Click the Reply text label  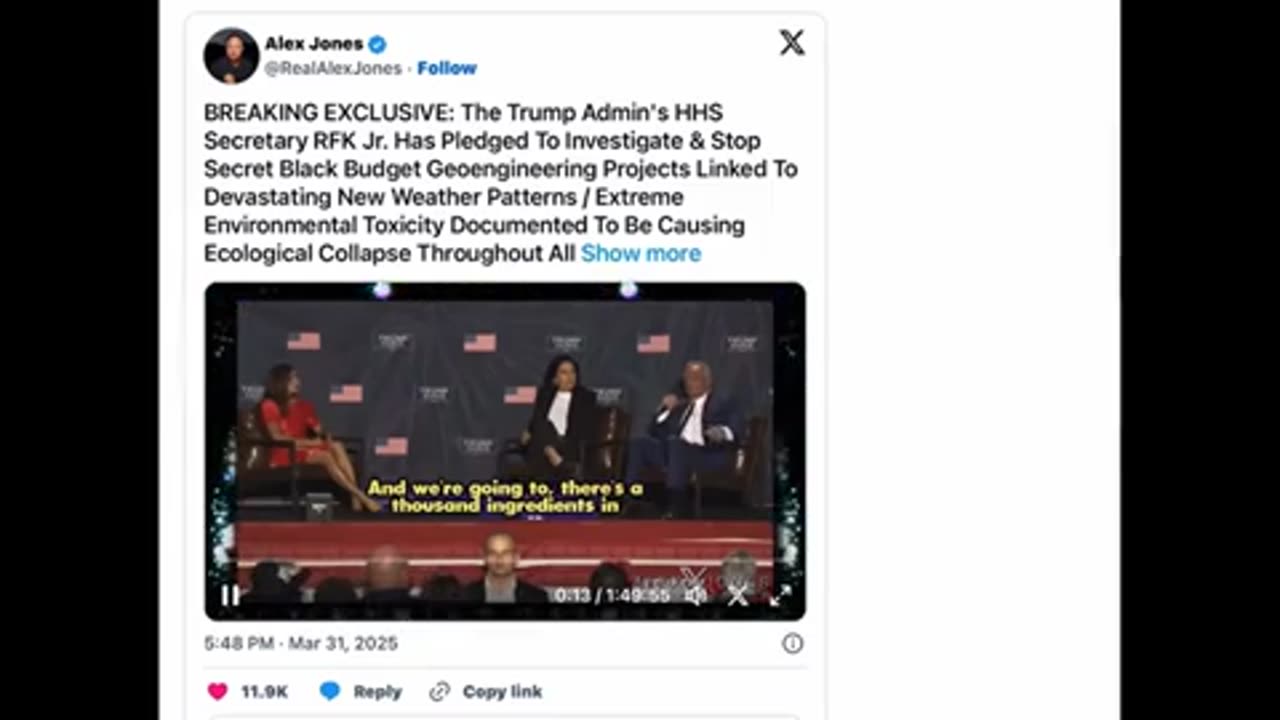pyautogui.click(x=377, y=691)
